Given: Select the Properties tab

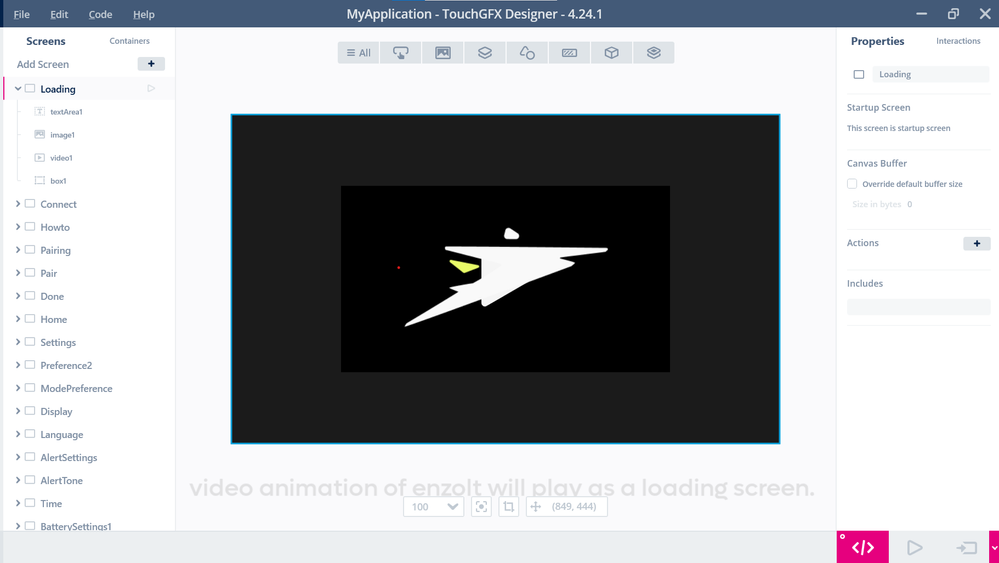Looking at the screenshot, I should pos(877,41).
